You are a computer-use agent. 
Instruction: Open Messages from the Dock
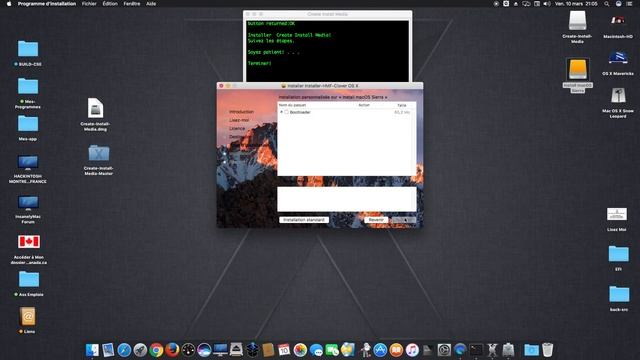click(x=316, y=350)
